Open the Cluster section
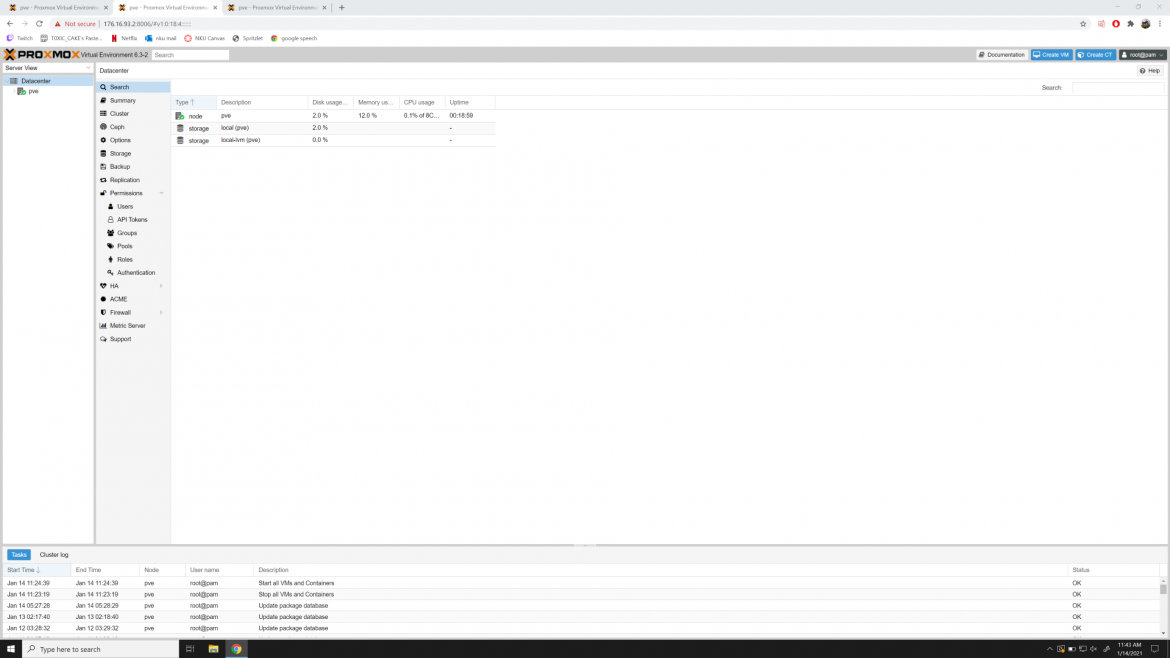1170x658 pixels. (119, 113)
